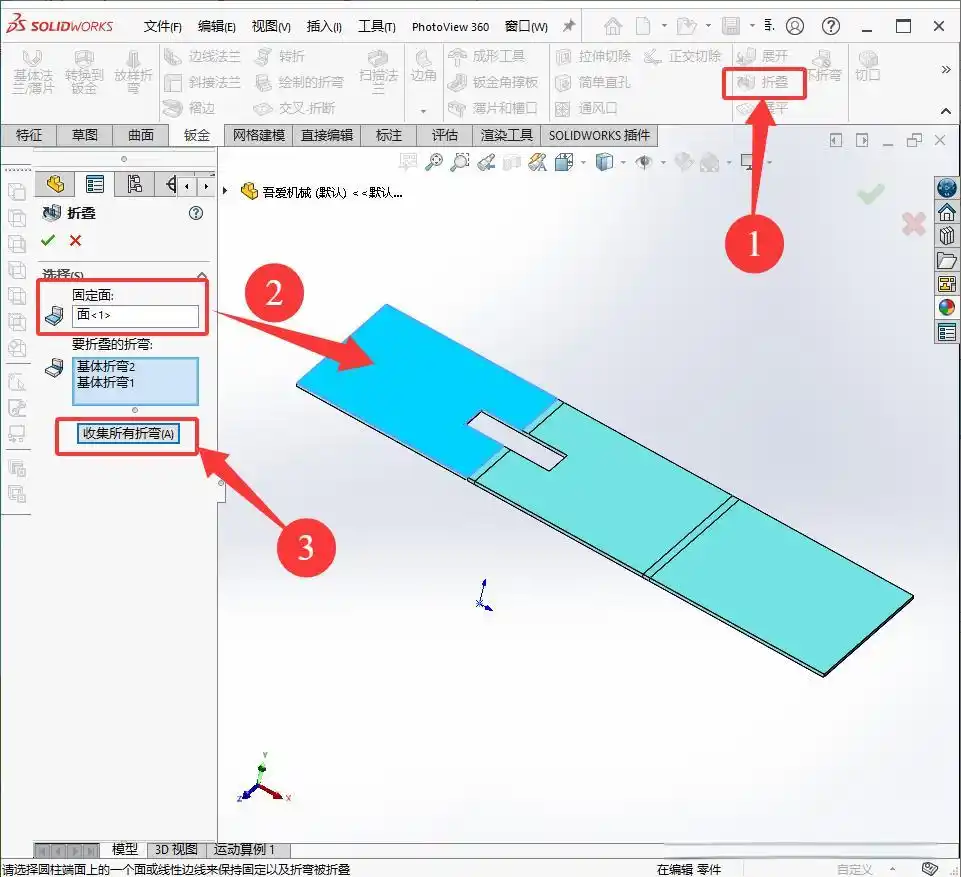Click the 边线法兰 edge flange tool
Image resolution: width=961 pixels, height=877 pixels.
point(202,56)
